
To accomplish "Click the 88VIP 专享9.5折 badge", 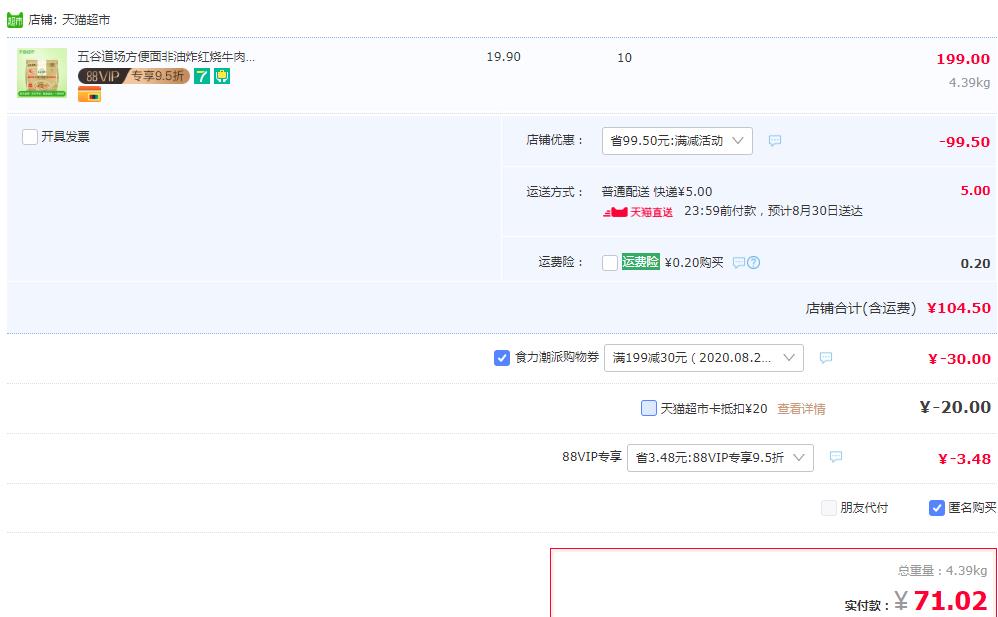I will coord(134,76).
